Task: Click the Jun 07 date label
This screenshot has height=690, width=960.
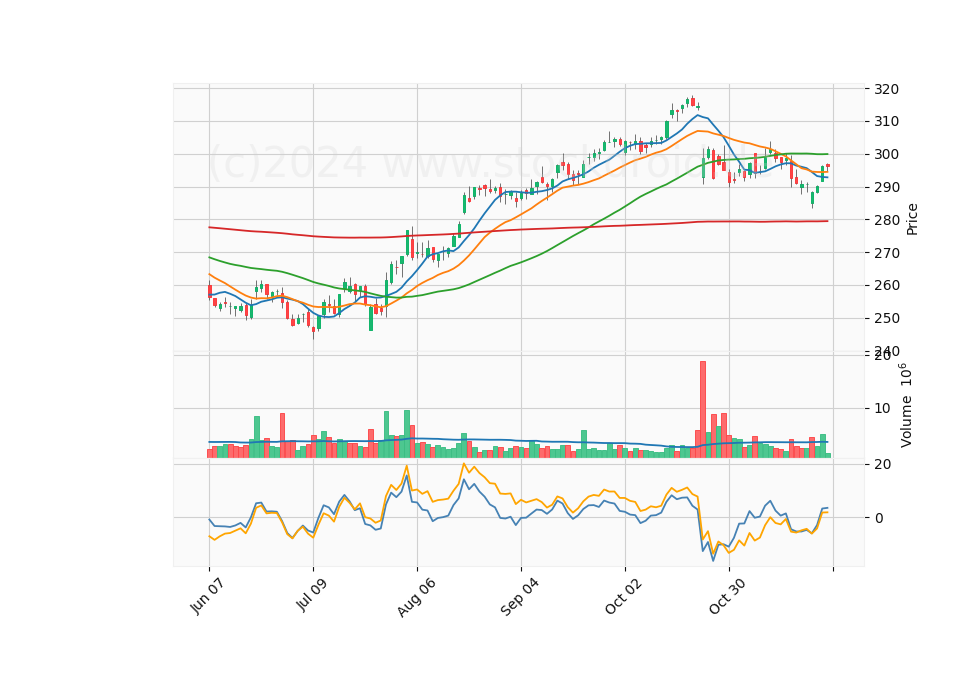Action: click(207, 596)
